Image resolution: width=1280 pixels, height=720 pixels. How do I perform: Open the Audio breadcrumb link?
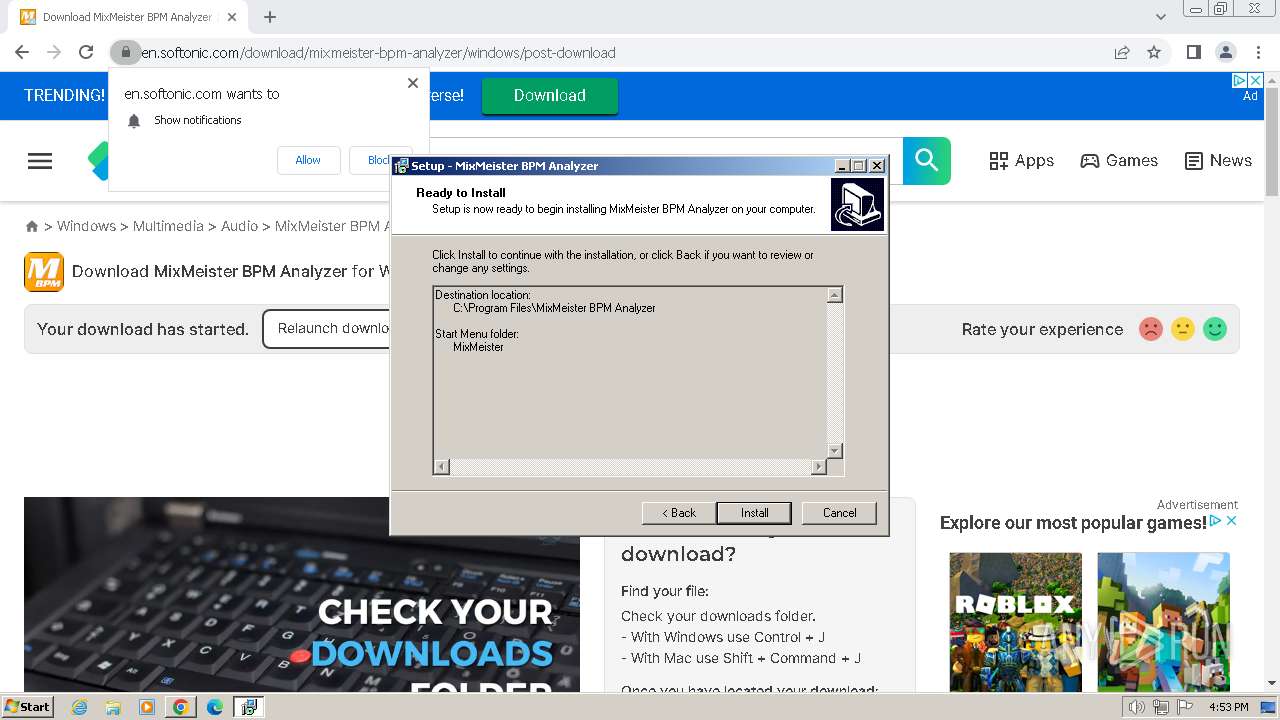pos(239,226)
